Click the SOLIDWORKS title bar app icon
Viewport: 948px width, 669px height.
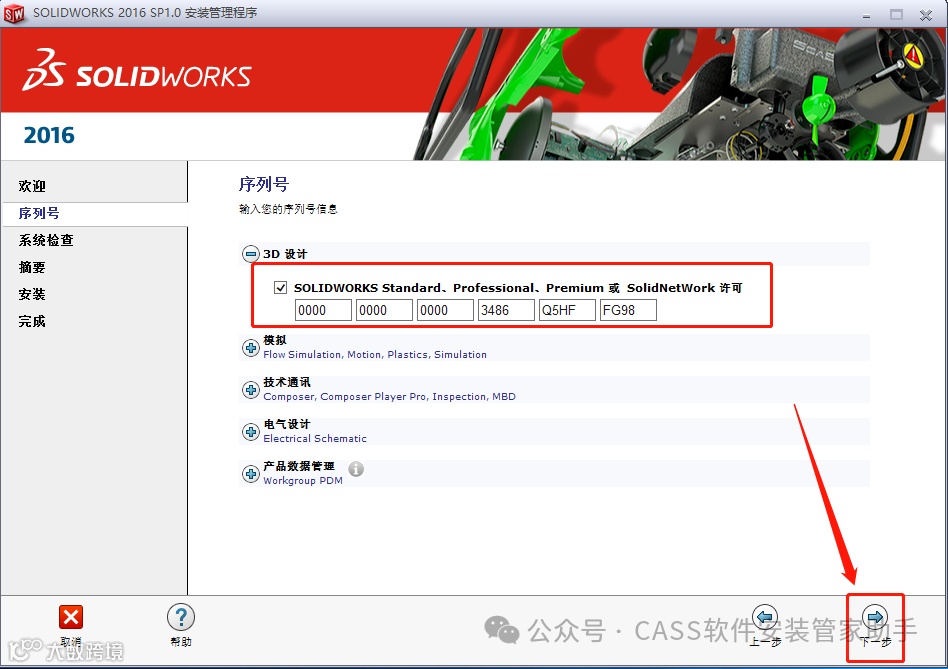pyautogui.click(x=14, y=13)
